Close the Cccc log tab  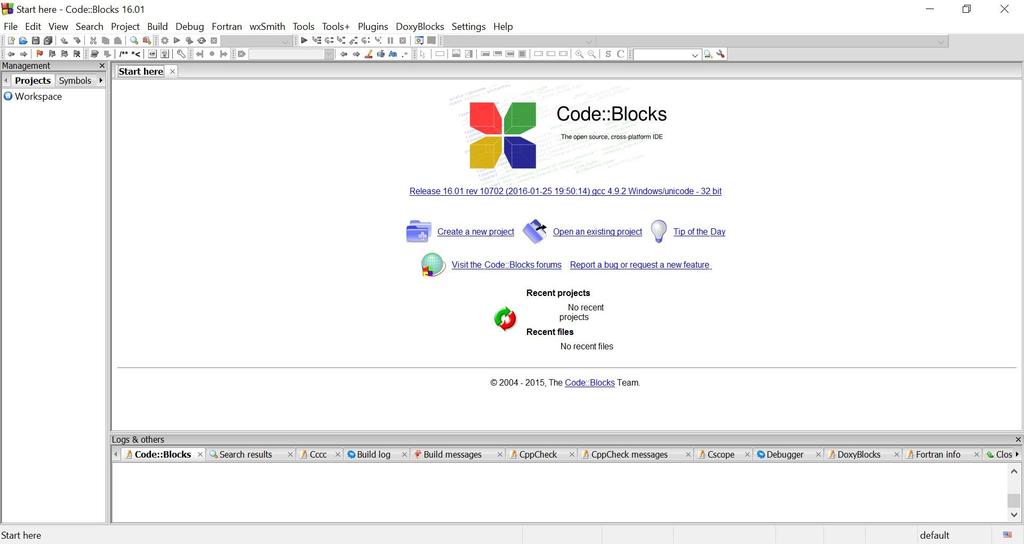[338, 455]
